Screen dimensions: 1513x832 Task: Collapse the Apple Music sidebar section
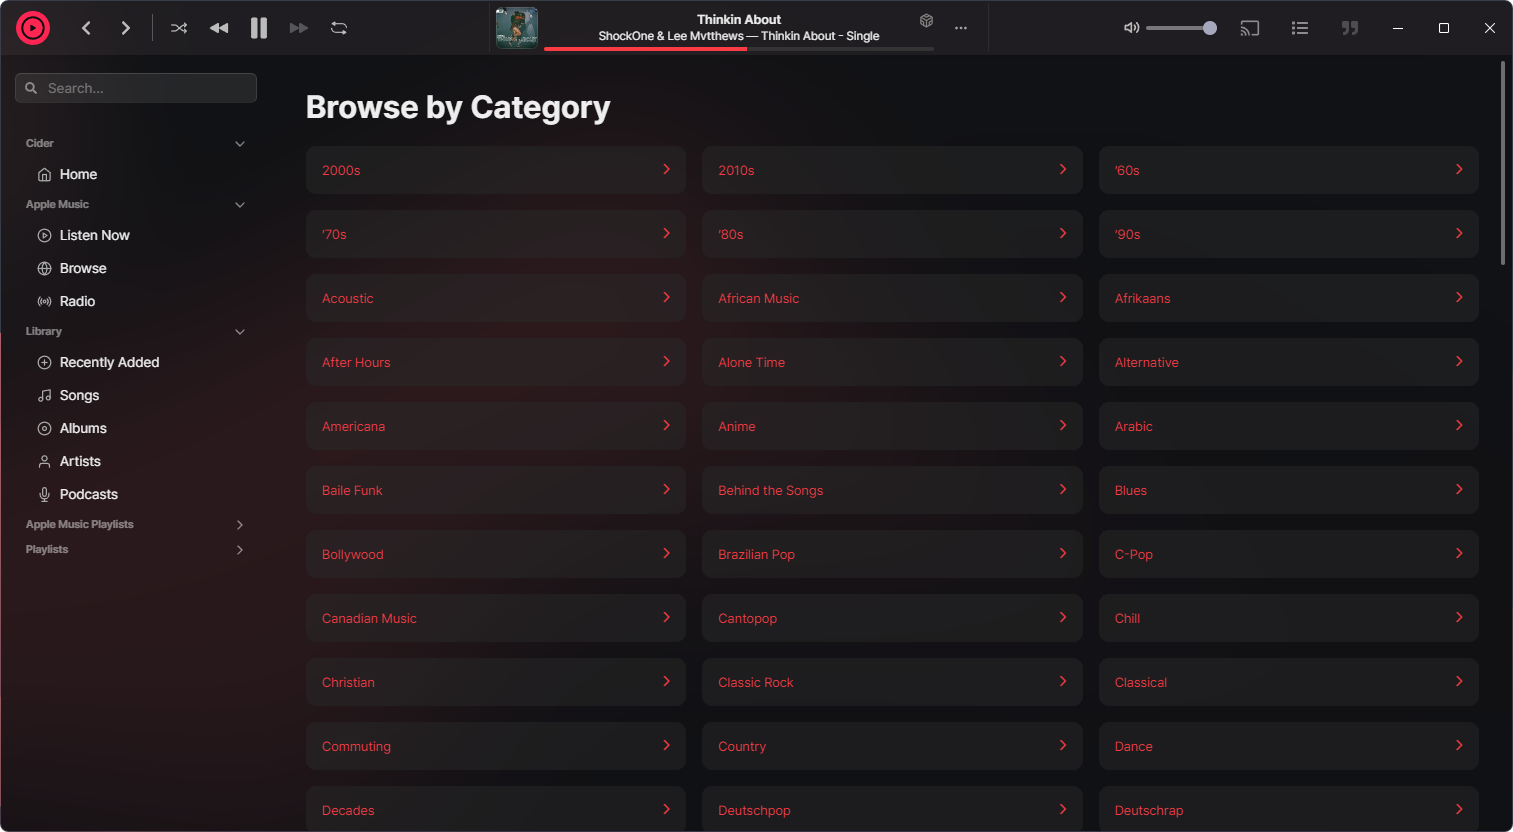click(x=240, y=205)
